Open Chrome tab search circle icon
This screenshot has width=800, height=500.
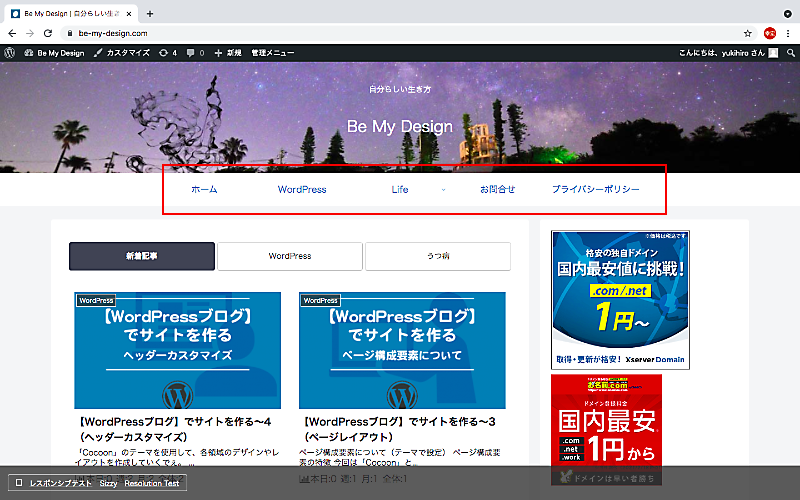(x=788, y=14)
